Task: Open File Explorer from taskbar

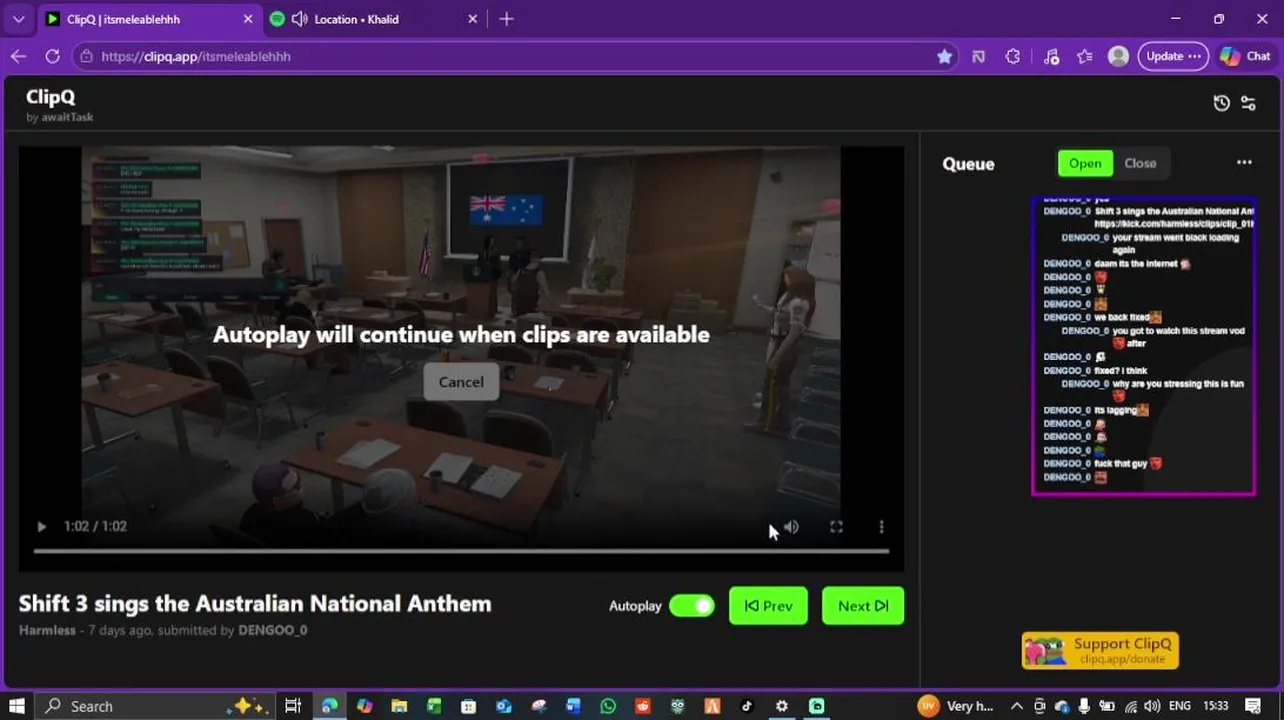Action: [399, 706]
